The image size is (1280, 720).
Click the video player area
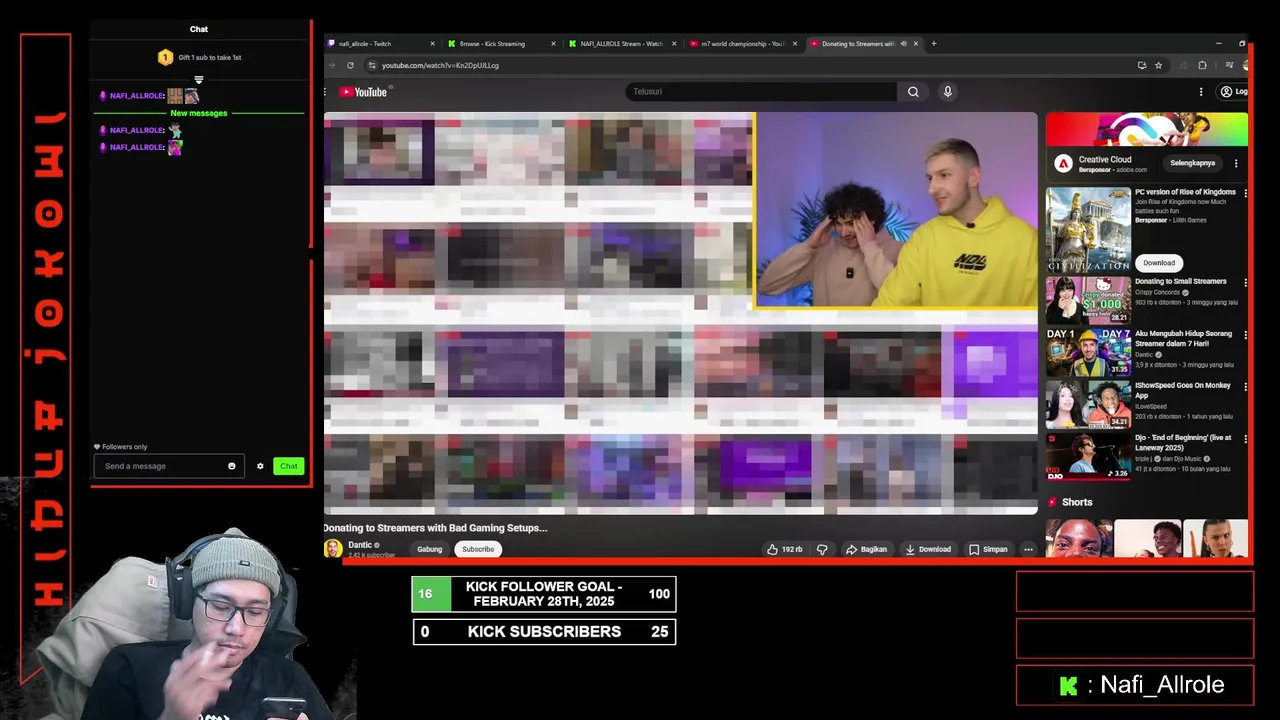[680, 313]
